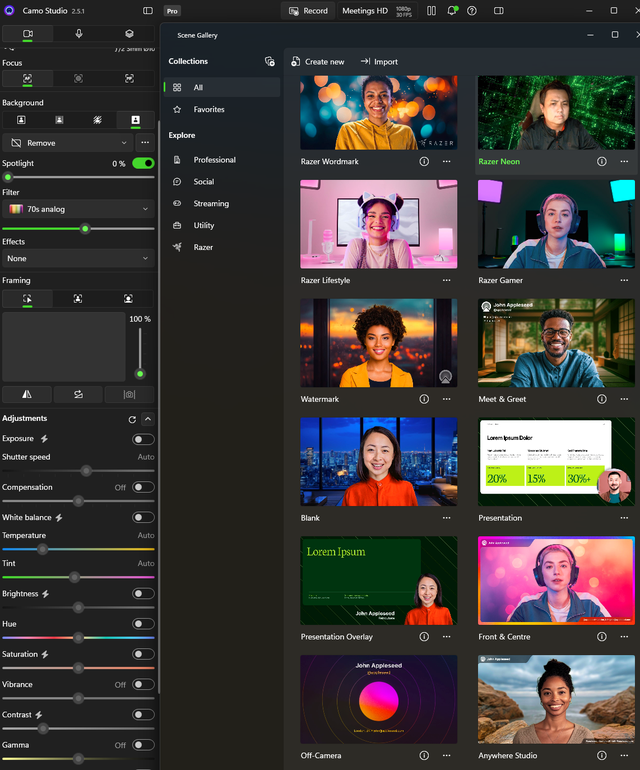Click the Import button
This screenshot has width=640, height=770.
(x=379, y=62)
